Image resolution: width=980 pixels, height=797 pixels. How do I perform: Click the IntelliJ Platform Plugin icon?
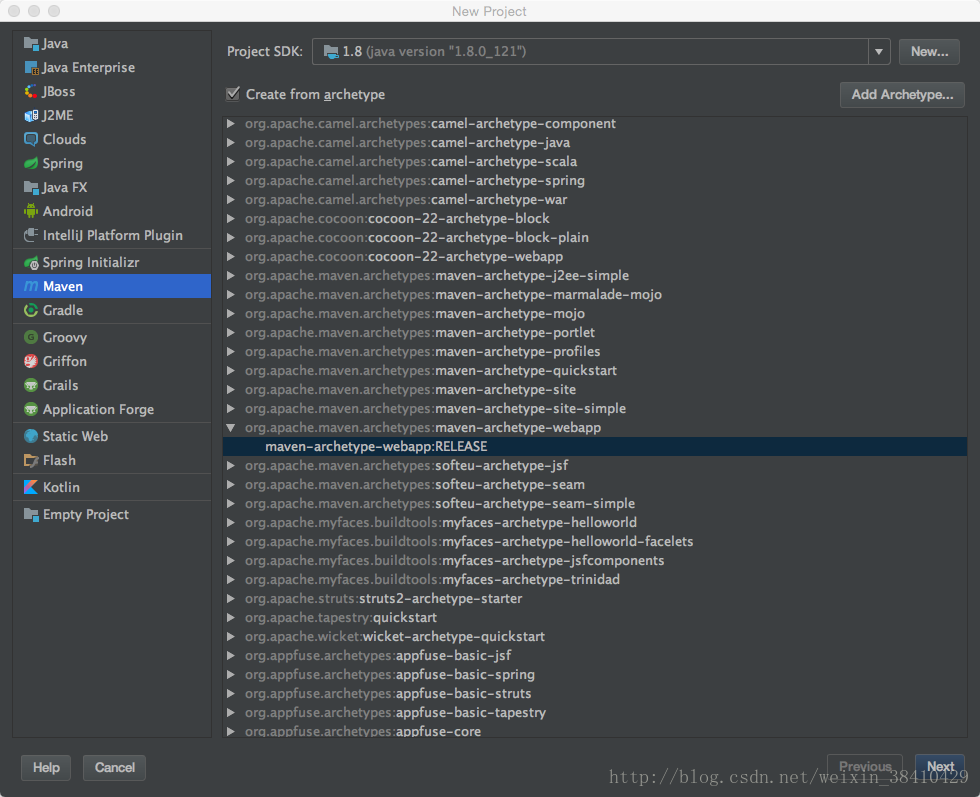31,236
